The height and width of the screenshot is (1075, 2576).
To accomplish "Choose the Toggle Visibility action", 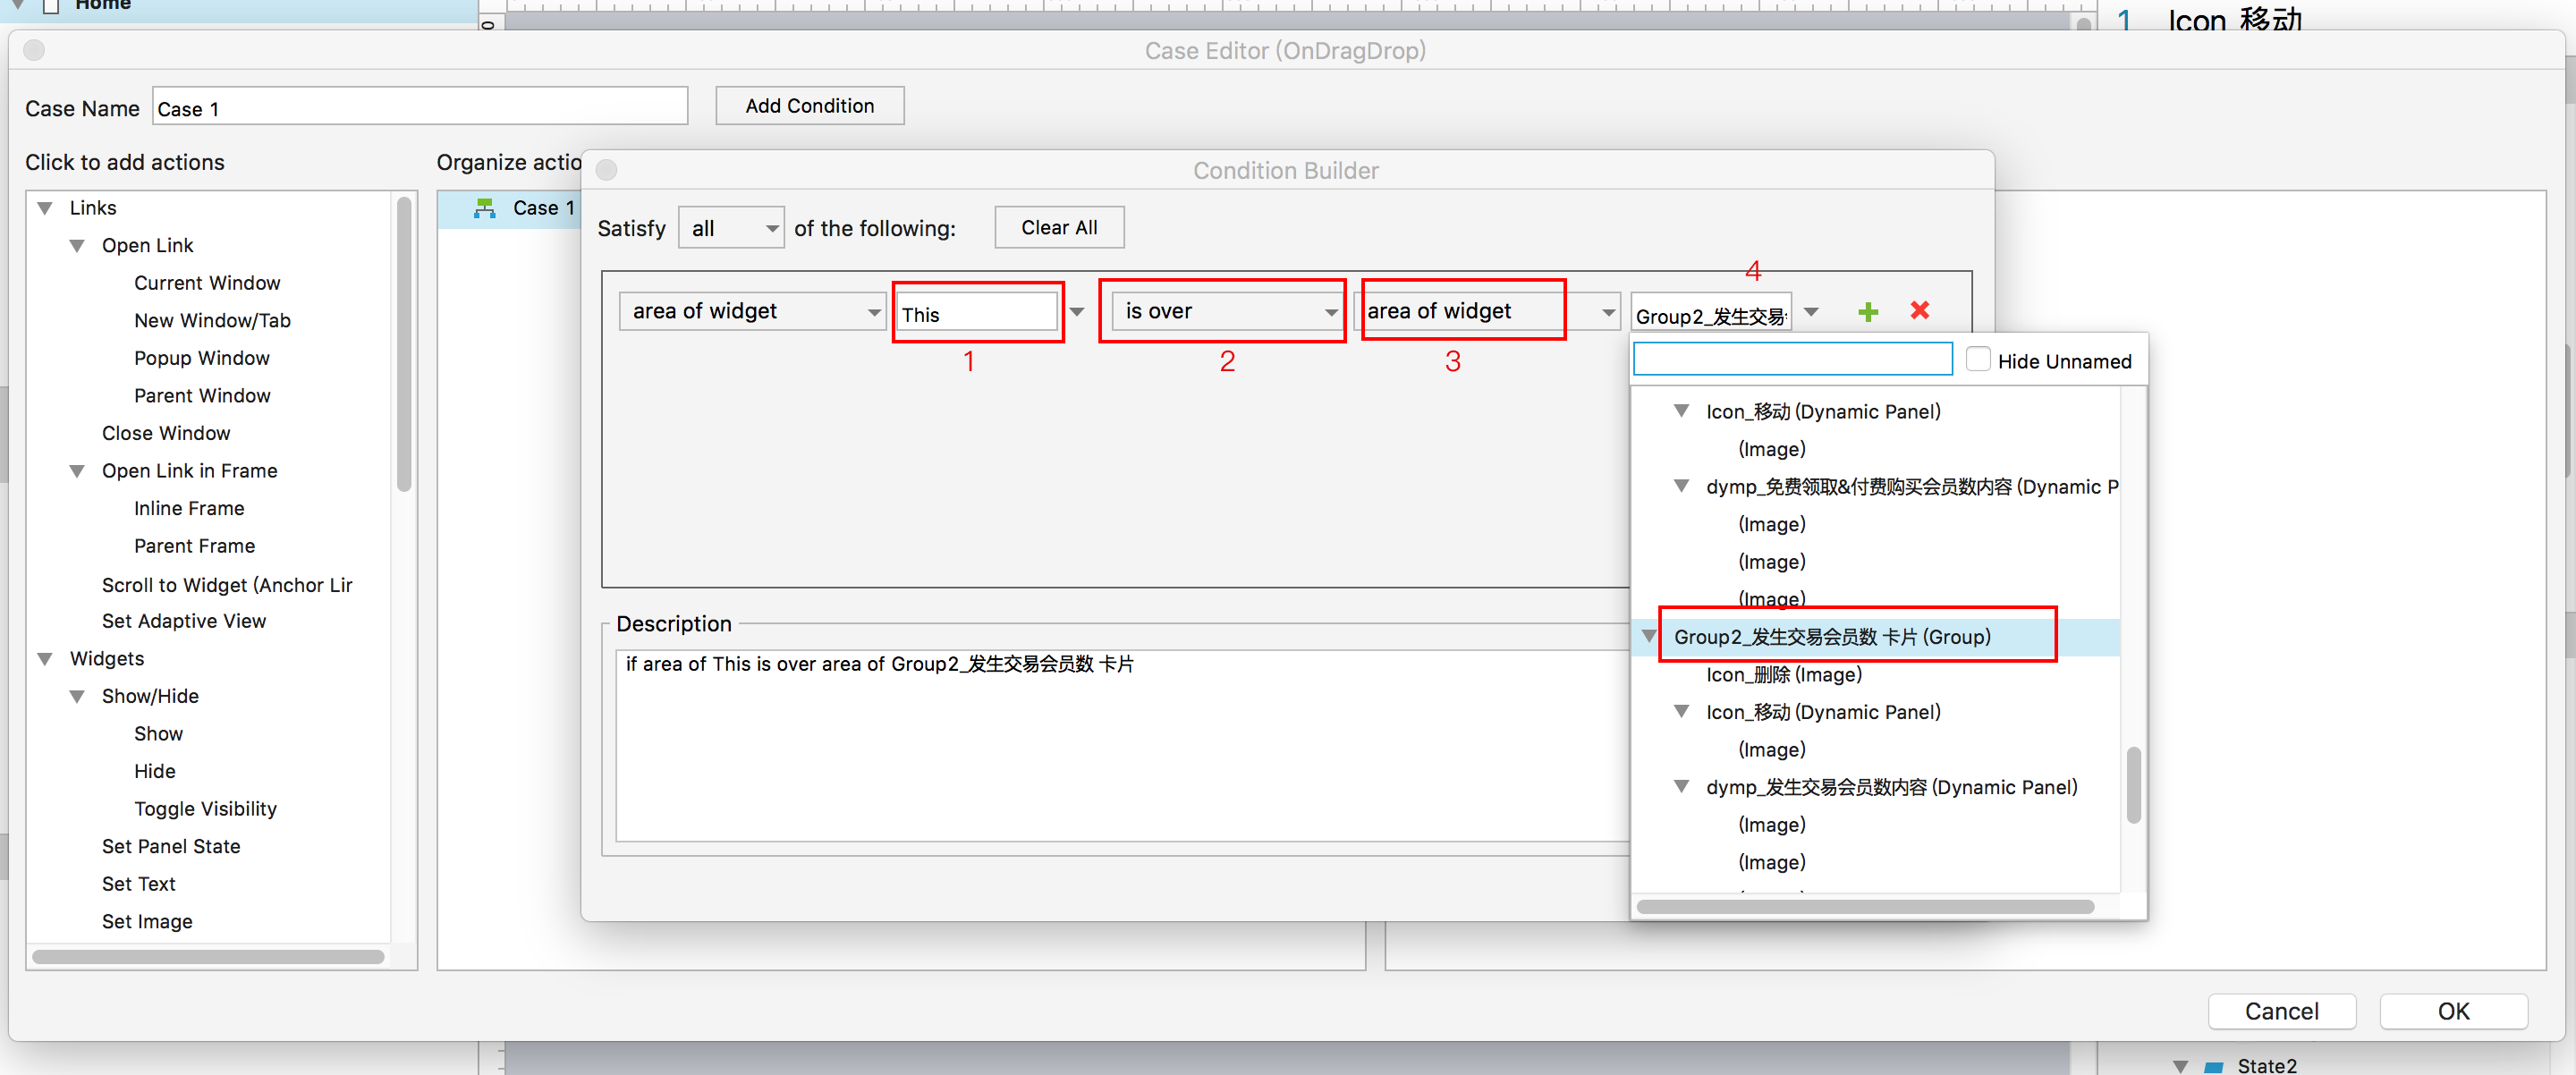I will (205, 808).
